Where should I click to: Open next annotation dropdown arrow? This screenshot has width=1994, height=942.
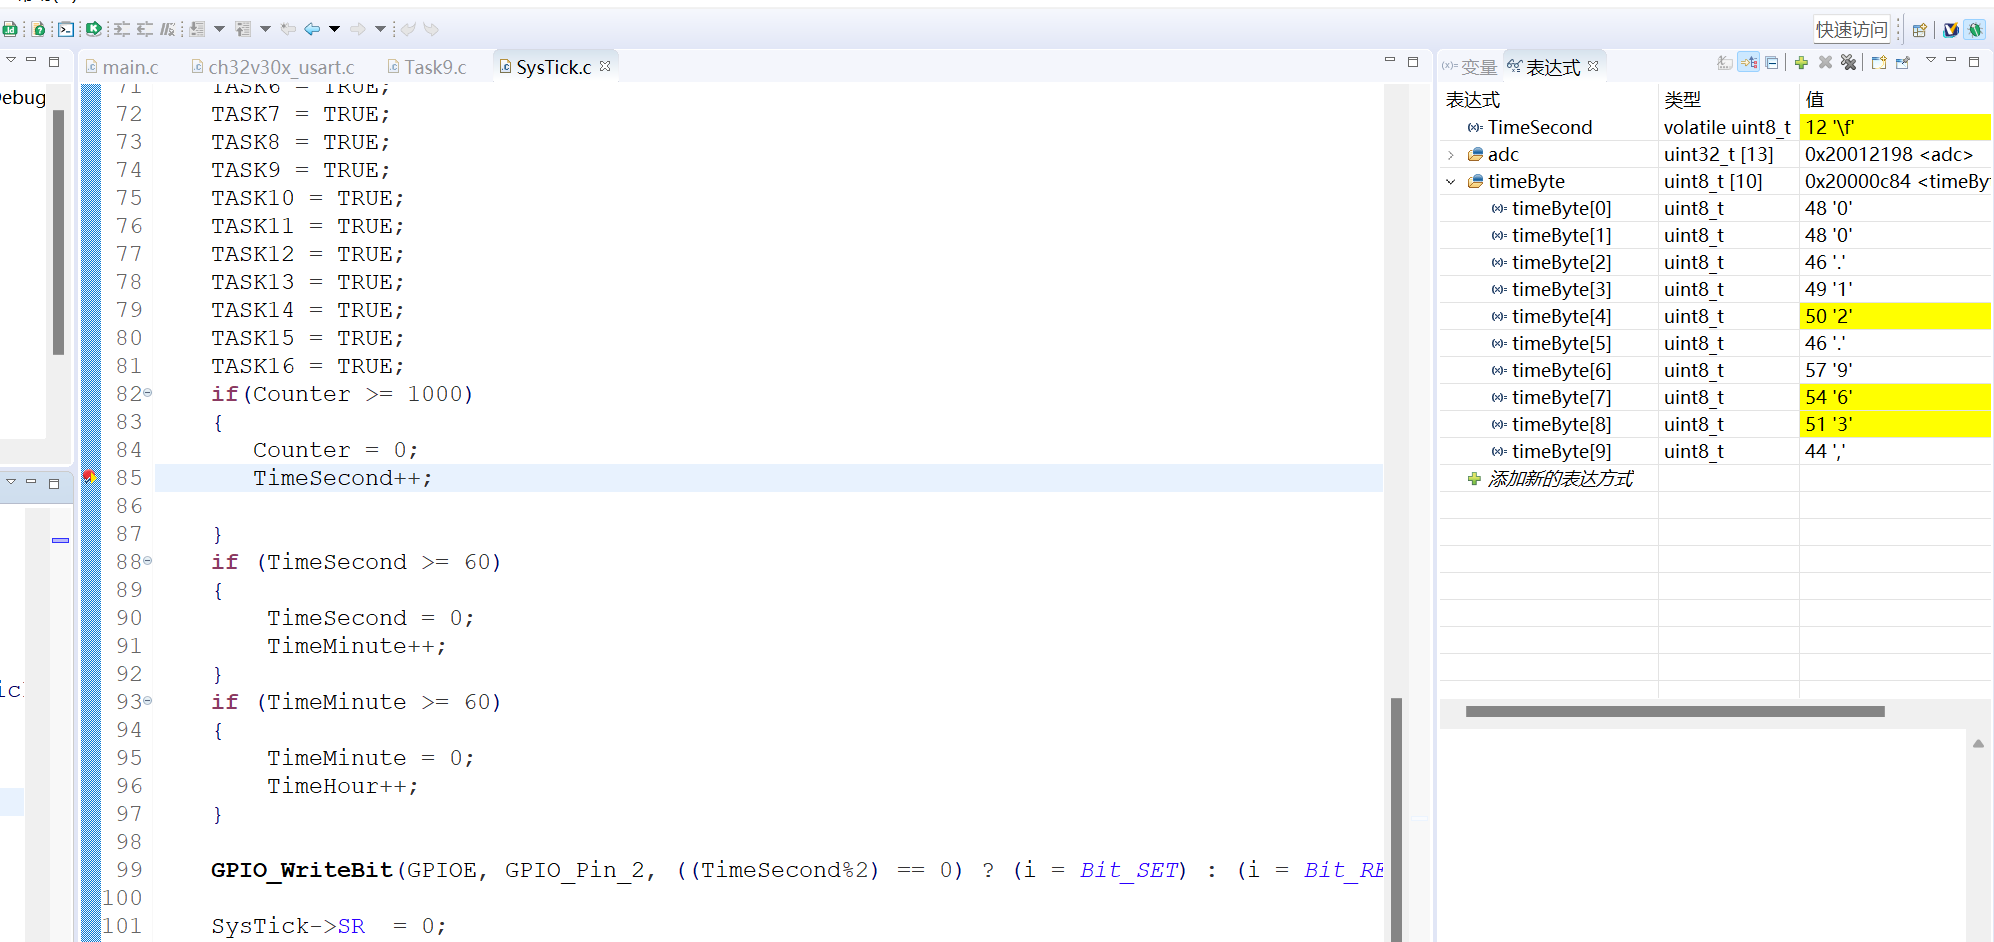pos(219,29)
